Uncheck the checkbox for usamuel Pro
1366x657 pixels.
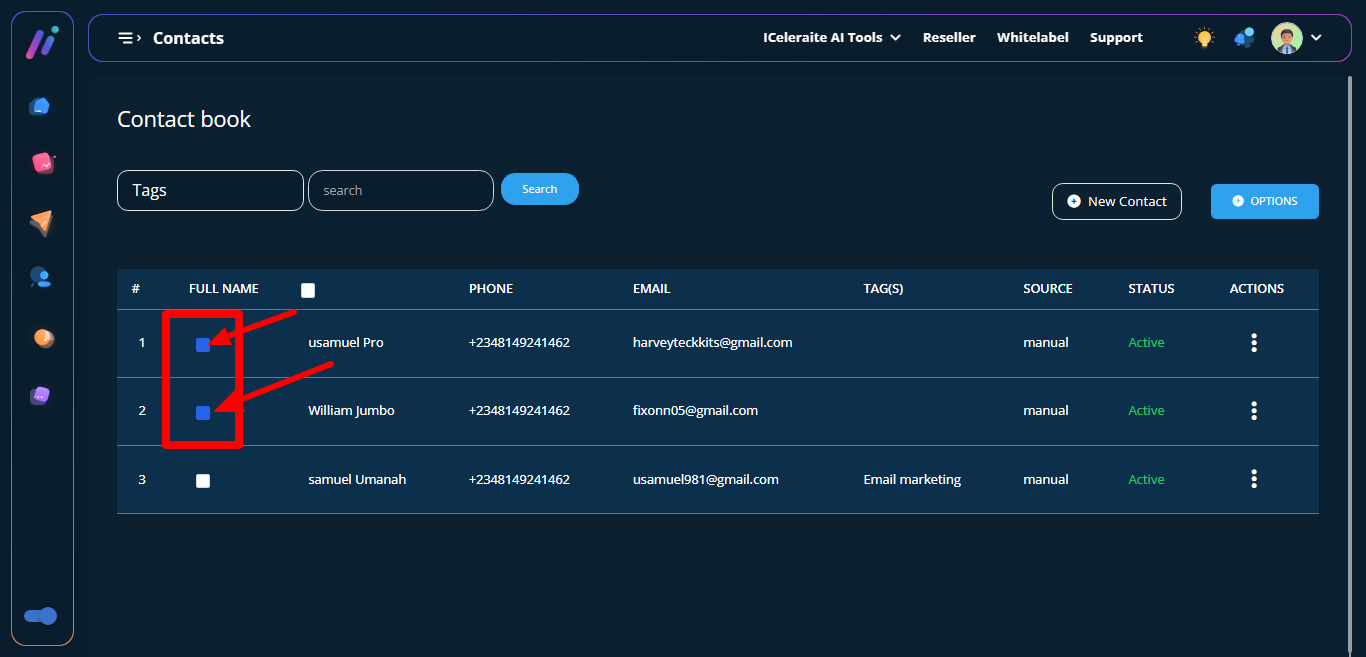point(203,345)
